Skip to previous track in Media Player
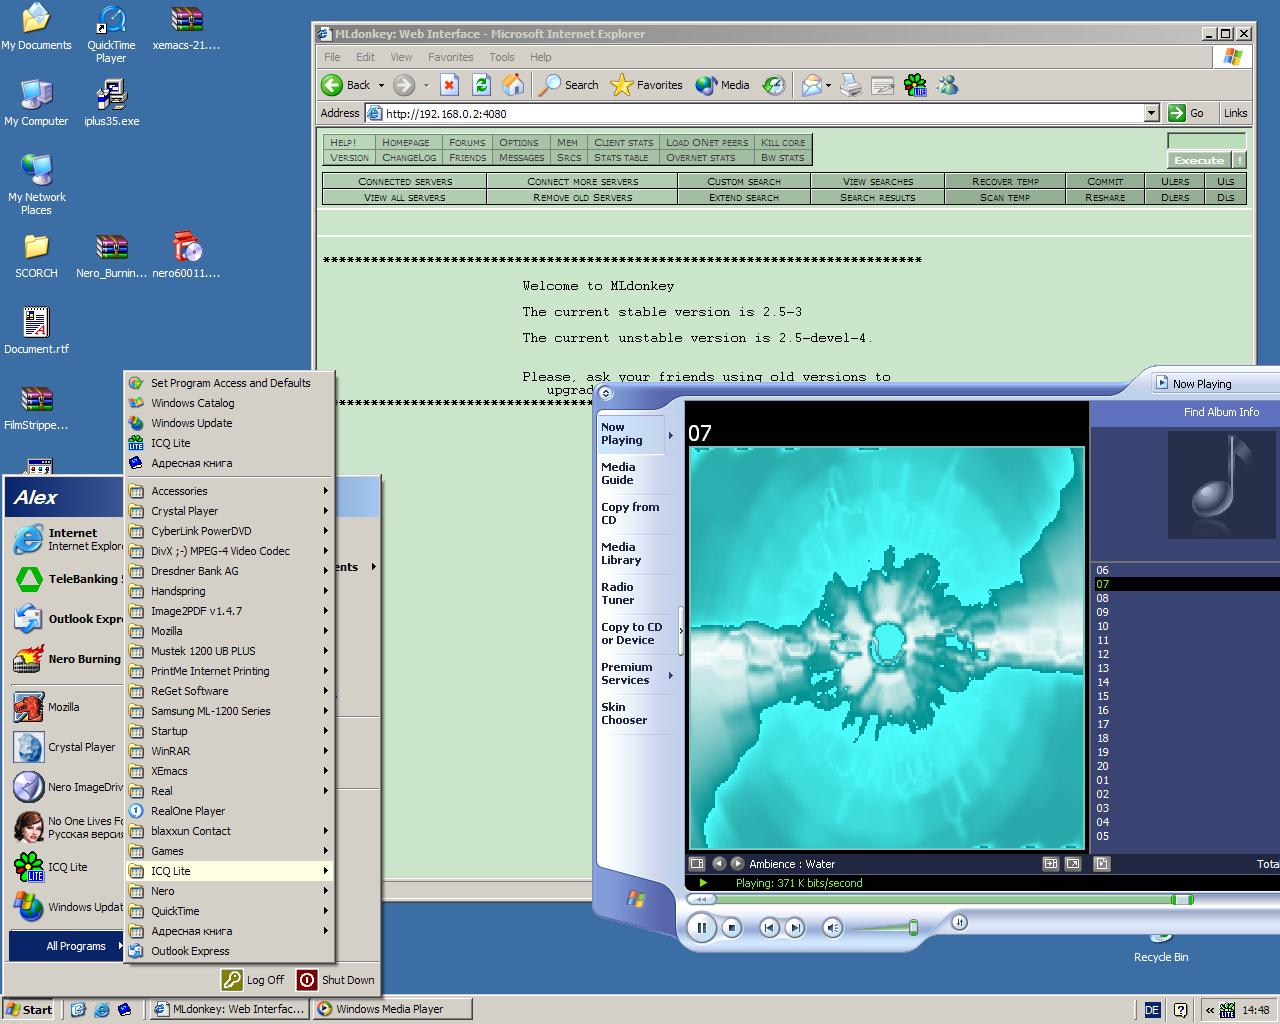The image size is (1280, 1024). point(768,928)
